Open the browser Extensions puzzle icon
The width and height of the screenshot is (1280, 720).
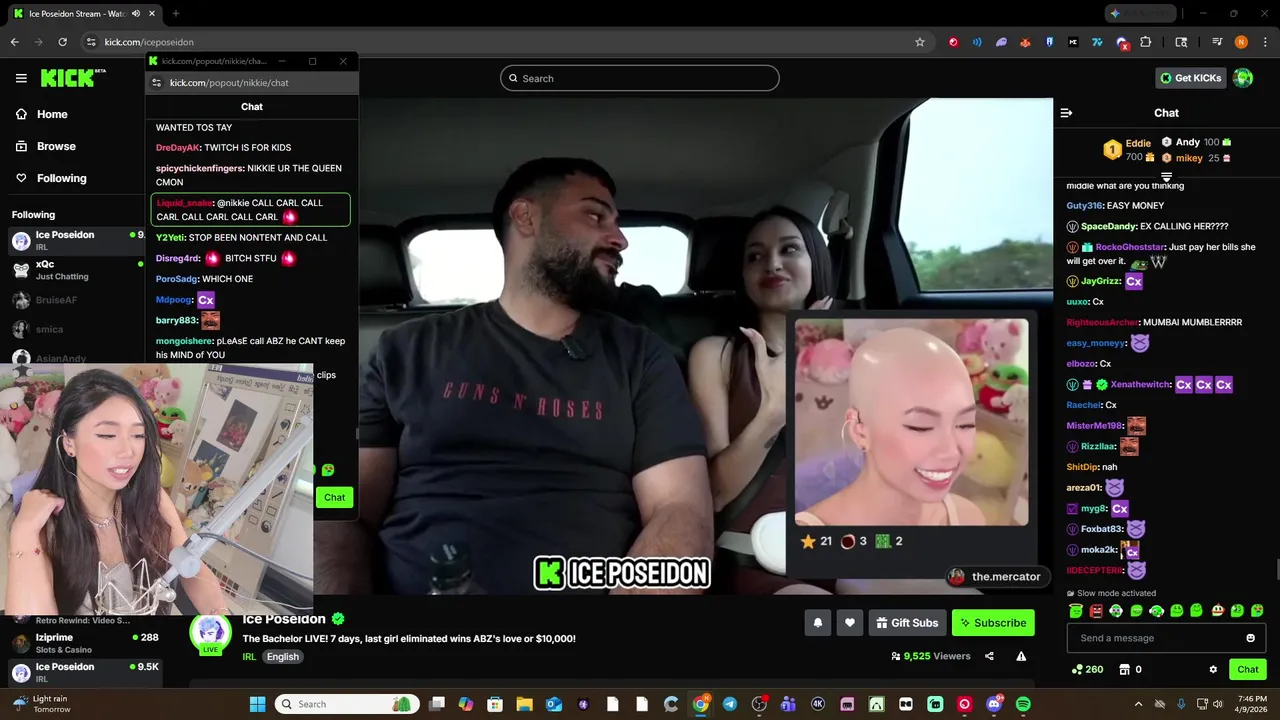point(1145,42)
